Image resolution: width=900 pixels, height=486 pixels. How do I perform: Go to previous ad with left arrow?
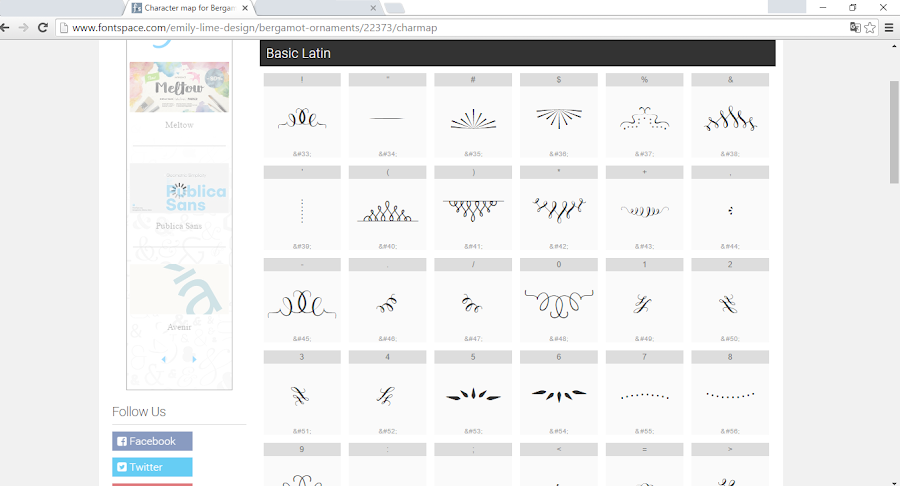[164, 359]
